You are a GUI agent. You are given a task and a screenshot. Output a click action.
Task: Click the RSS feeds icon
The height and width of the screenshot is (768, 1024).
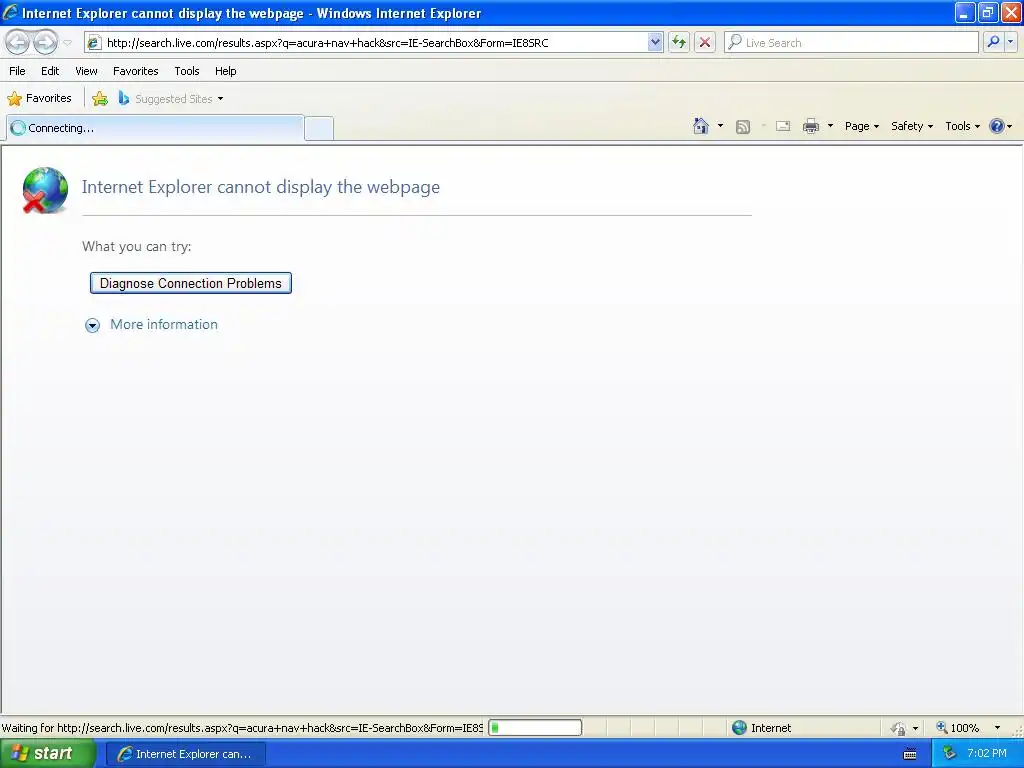coord(743,127)
